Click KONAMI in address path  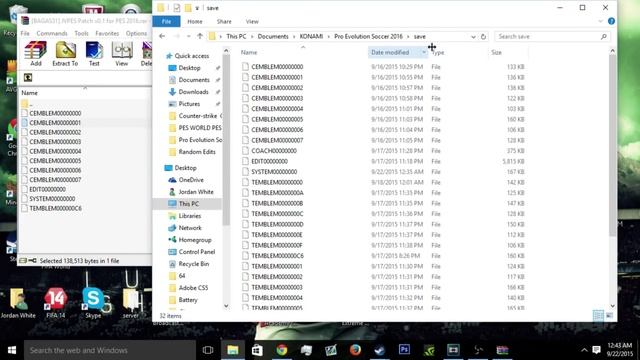[x=311, y=36]
